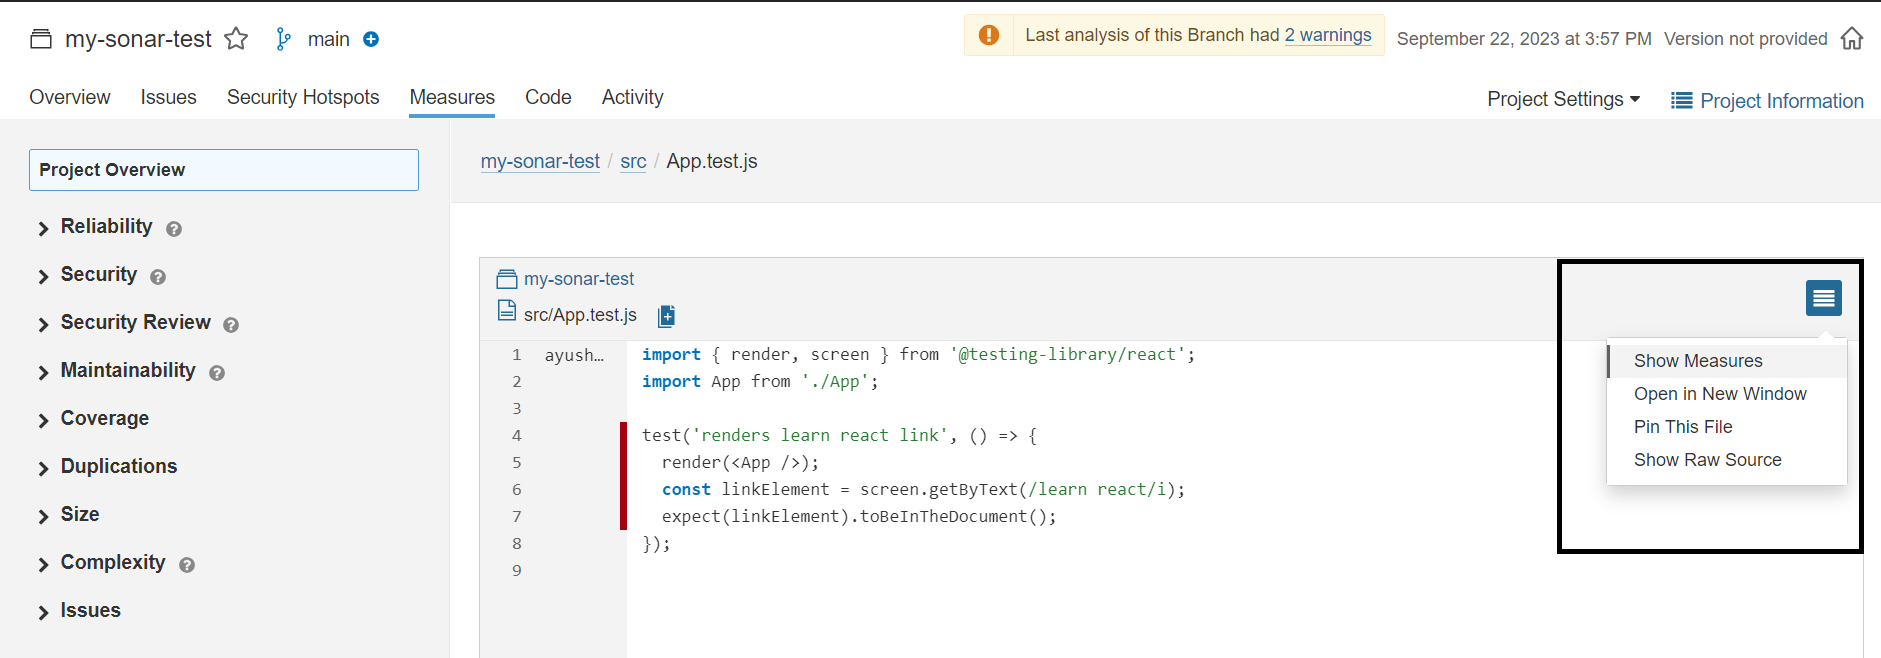Click the App.test.js breadcrumb text

(712, 161)
